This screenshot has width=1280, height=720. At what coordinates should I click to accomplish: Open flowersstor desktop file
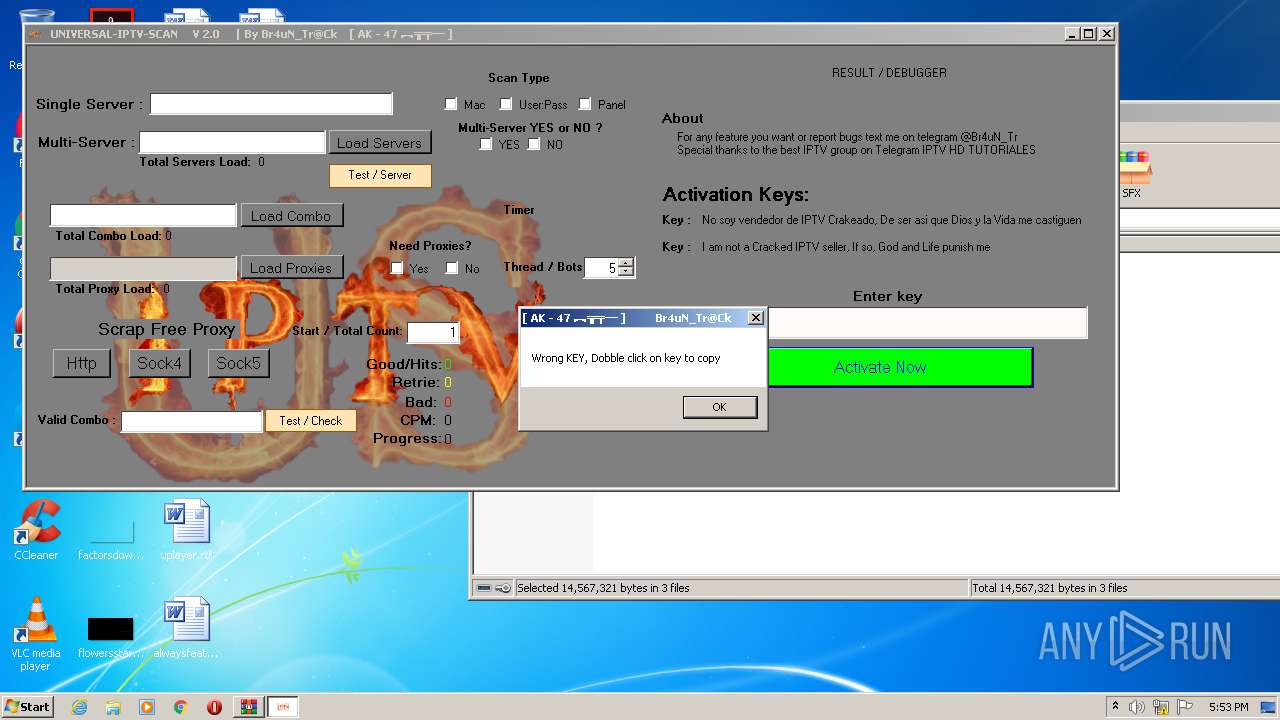[x=110, y=636]
